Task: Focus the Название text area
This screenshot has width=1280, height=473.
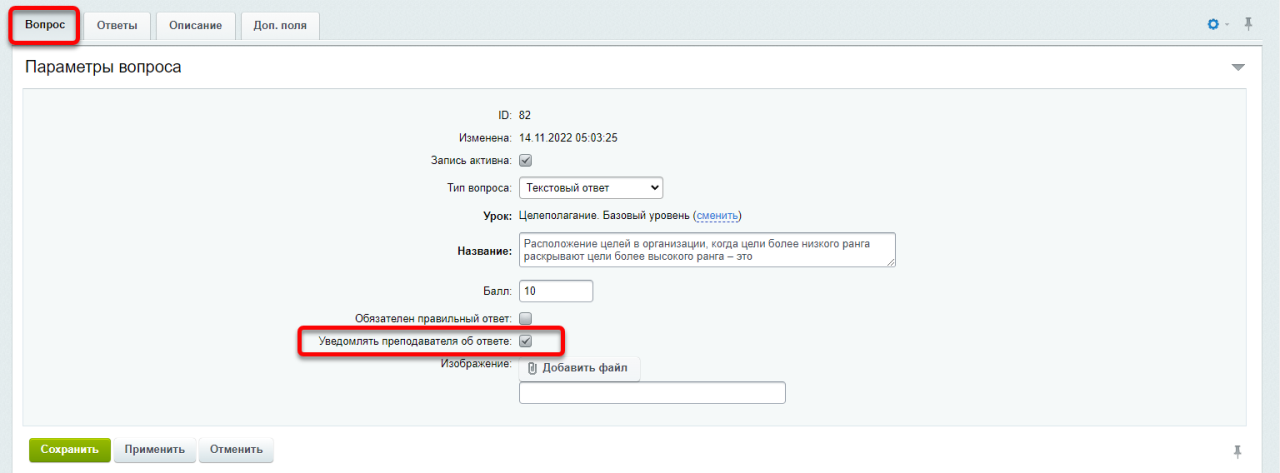Action: [x=707, y=250]
